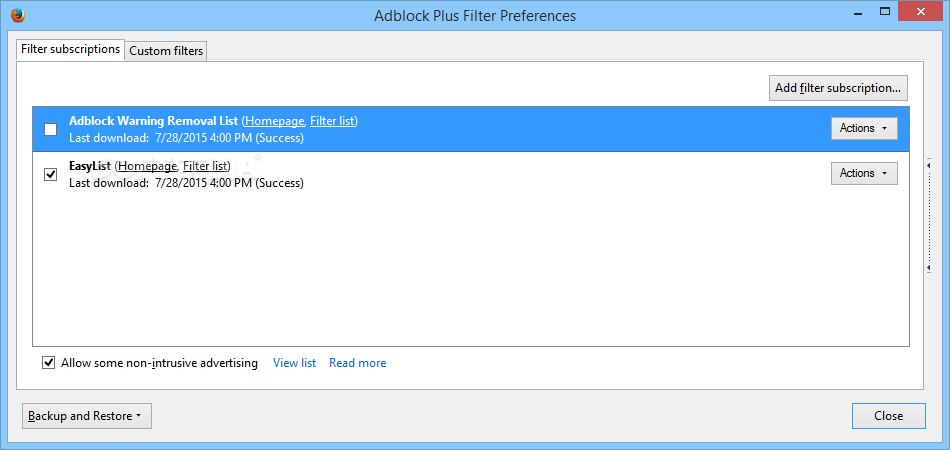950x450 pixels.
Task: Uncheck the EasyList subscription checkbox
Action: coord(51,174)
